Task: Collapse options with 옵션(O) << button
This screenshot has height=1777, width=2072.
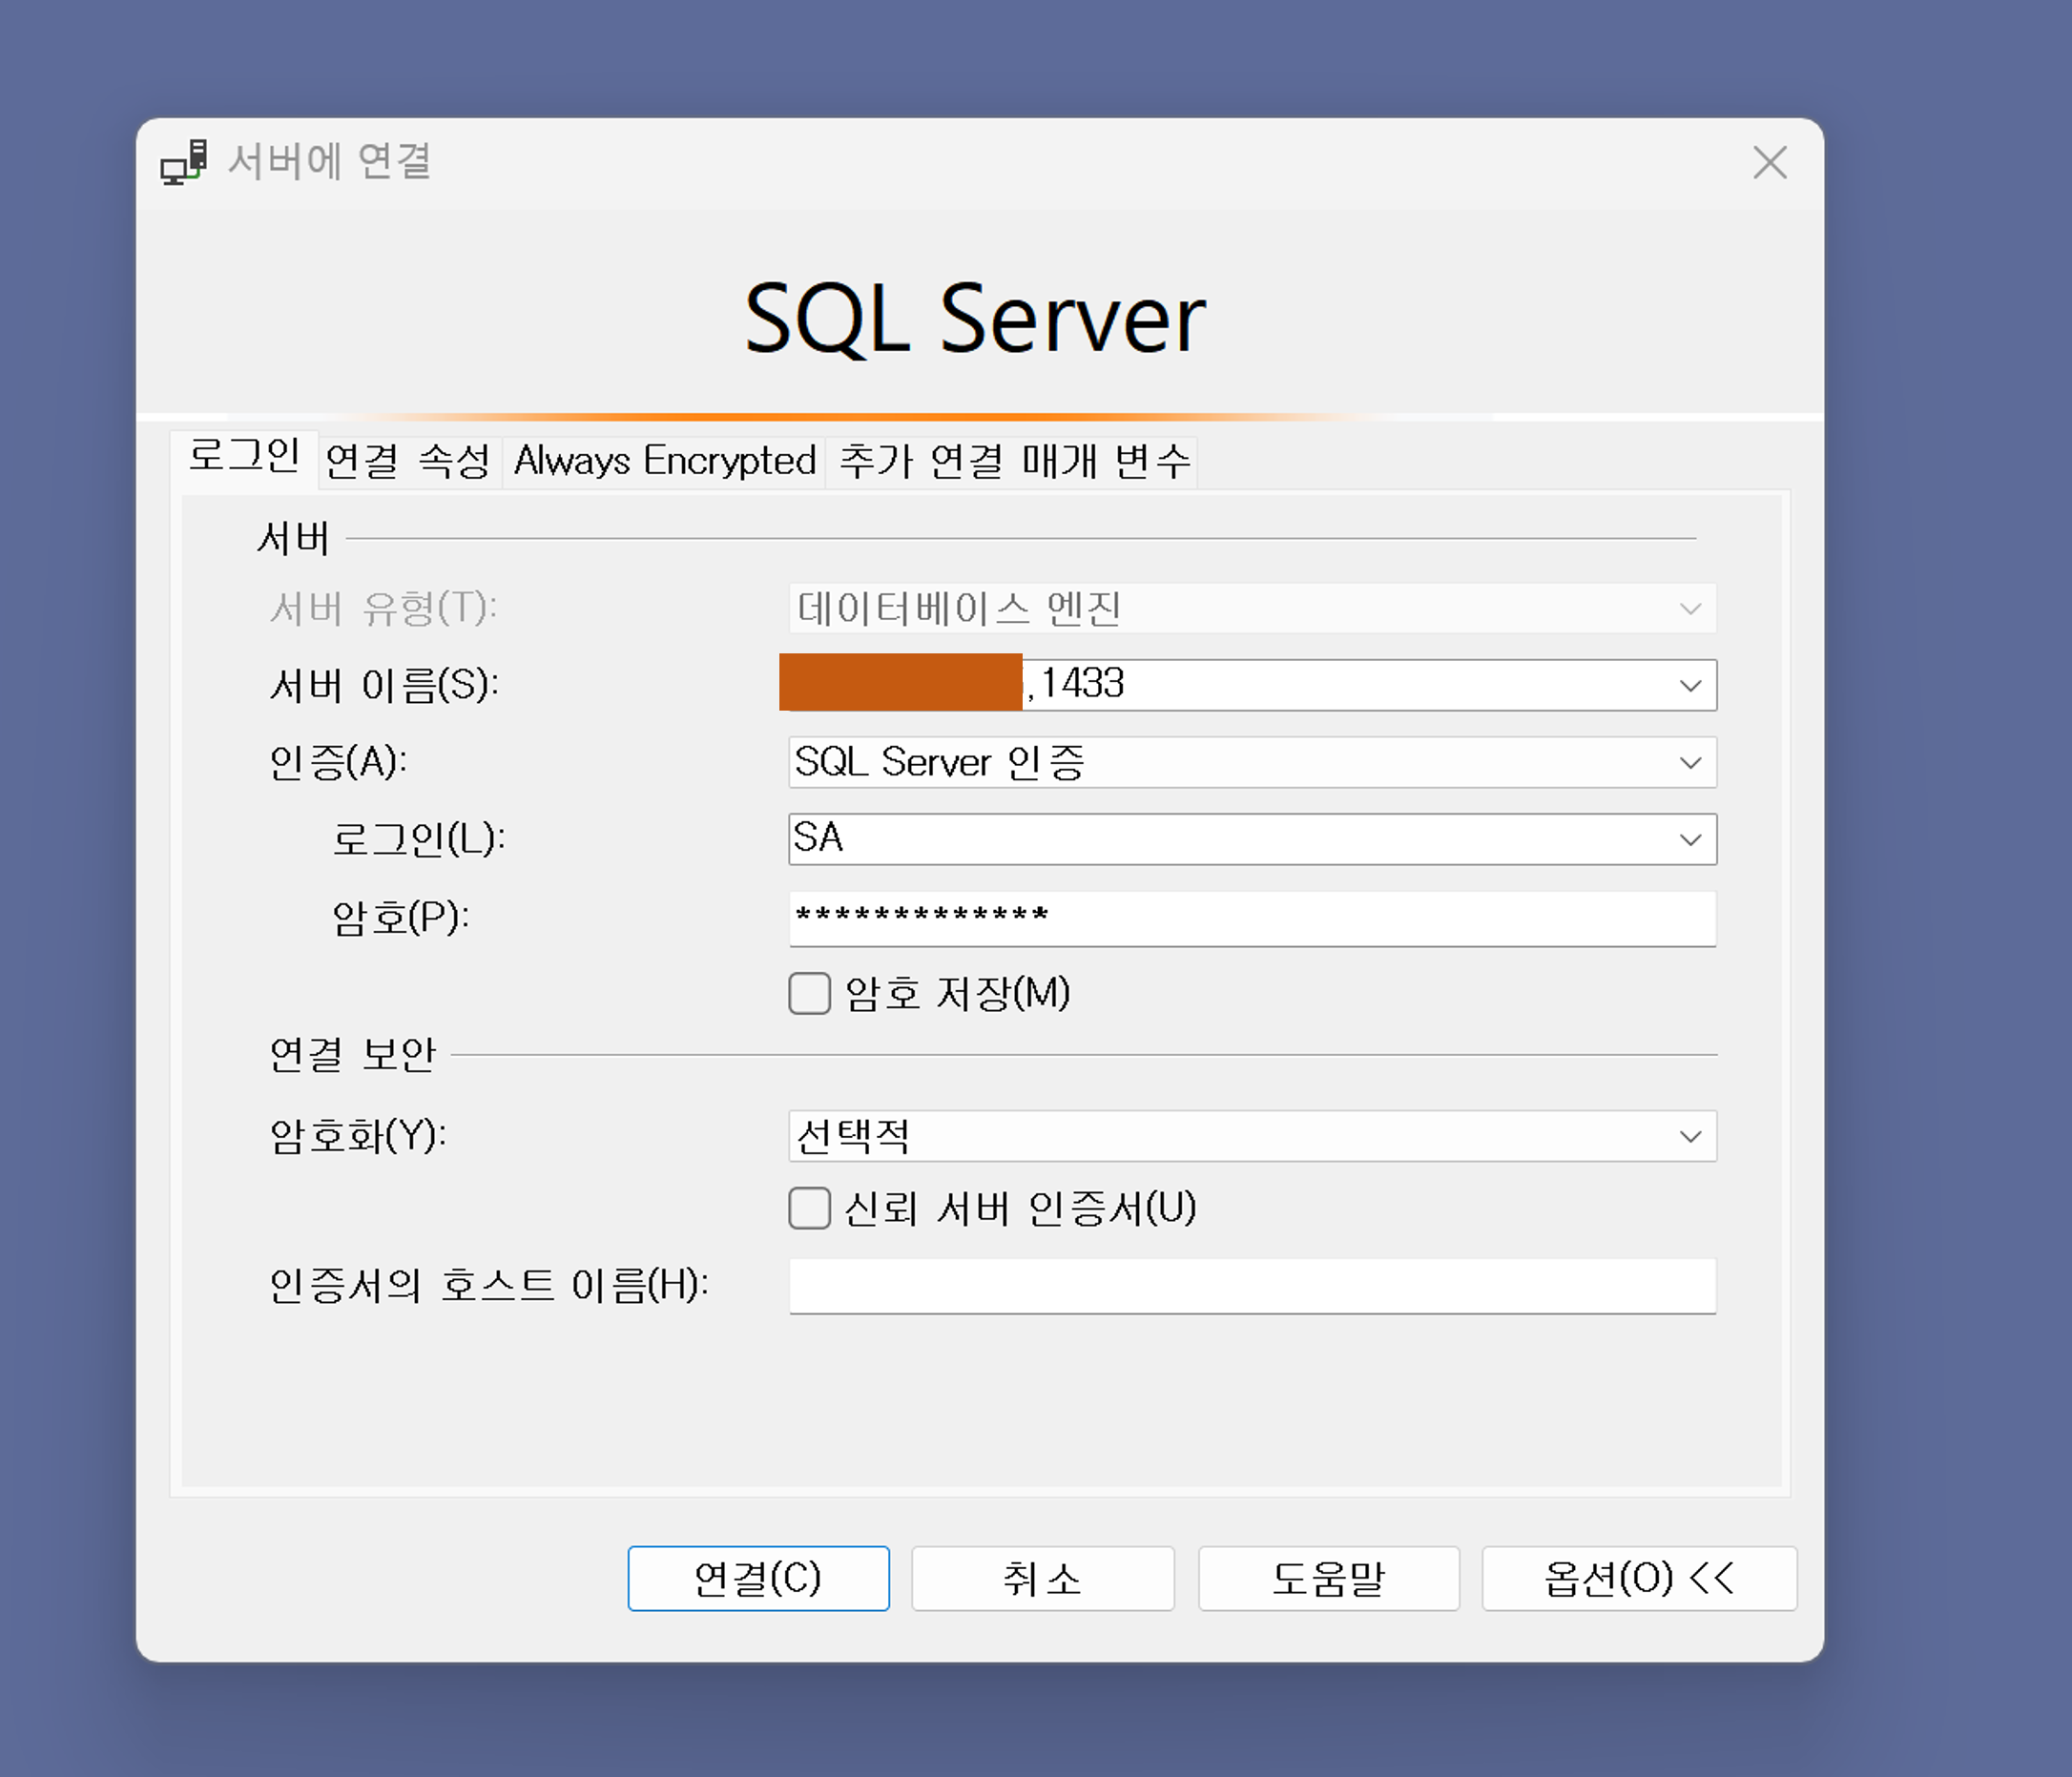Action: (x=1639, y=1578)
